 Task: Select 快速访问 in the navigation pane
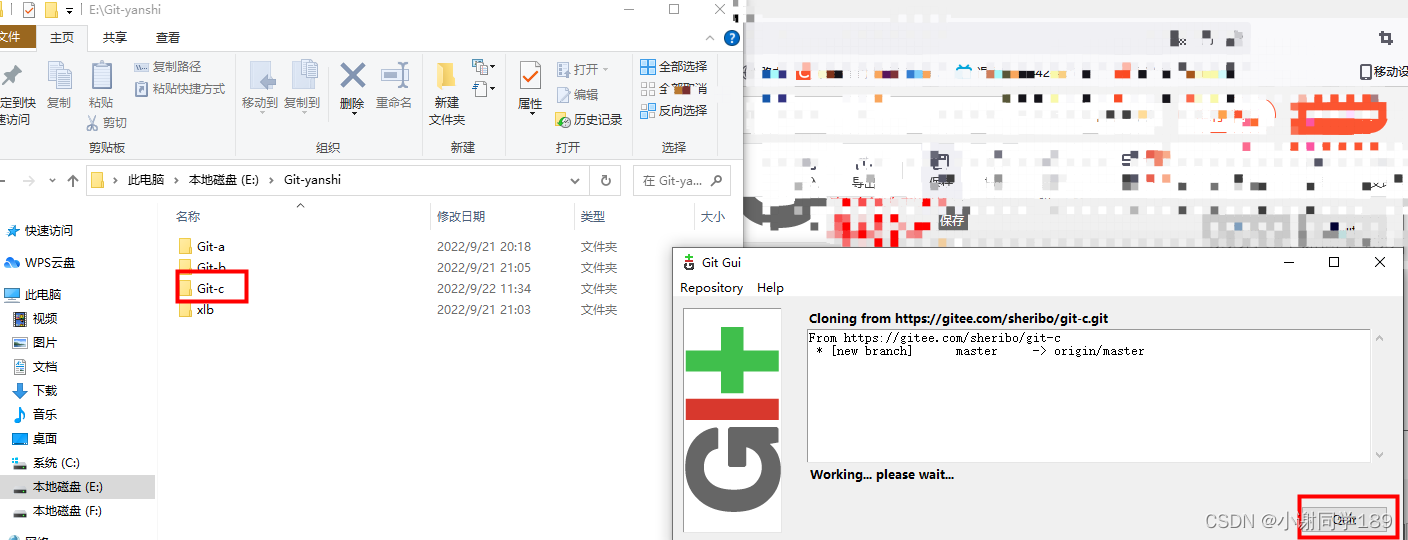click(x=40, y=231)
